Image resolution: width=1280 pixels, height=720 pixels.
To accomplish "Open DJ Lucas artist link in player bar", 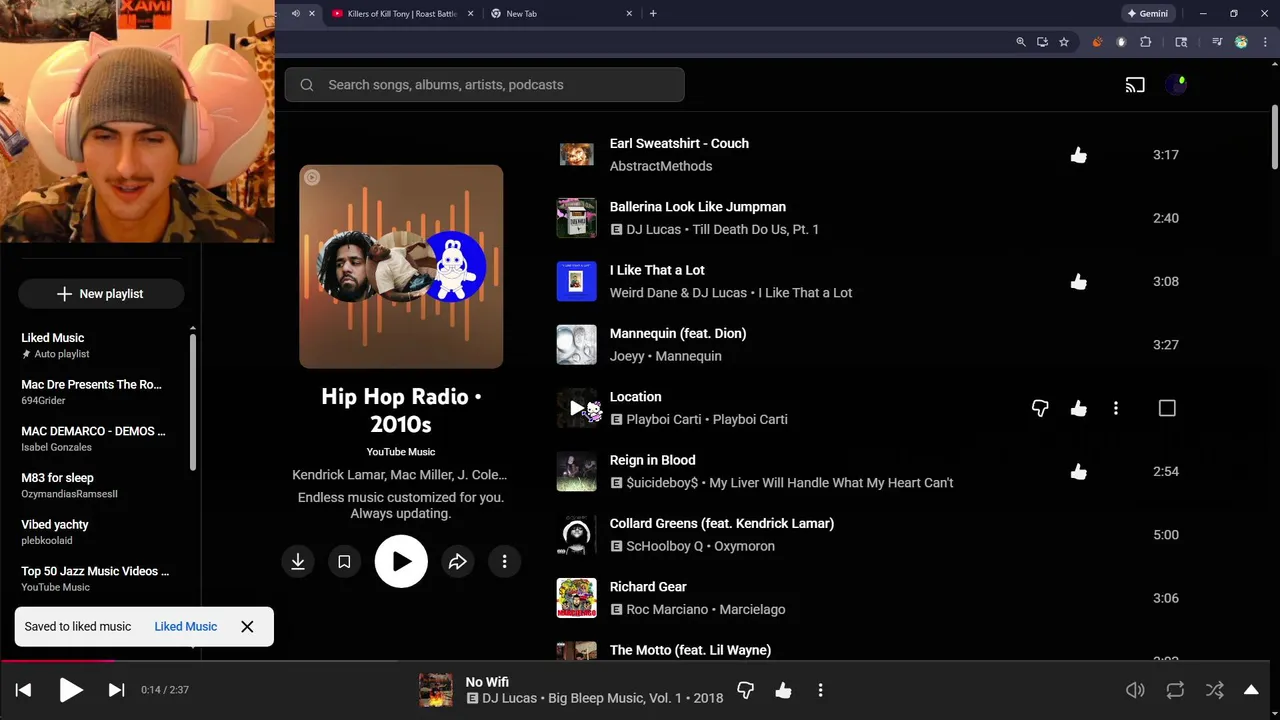I will (510, 698).
